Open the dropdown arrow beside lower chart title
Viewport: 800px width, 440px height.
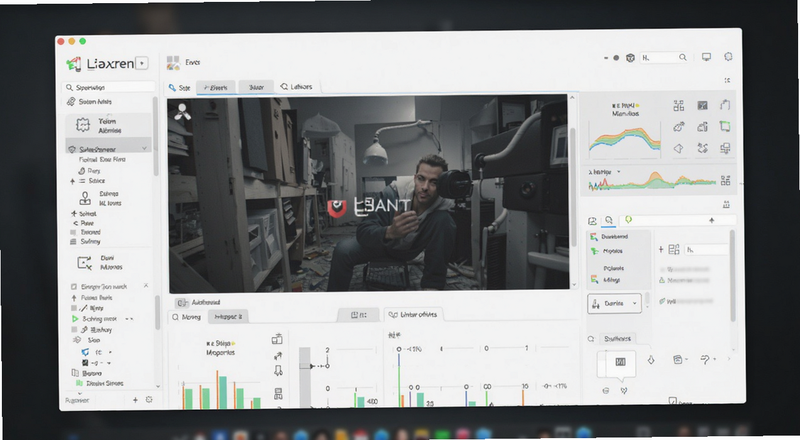click(619, 172)
